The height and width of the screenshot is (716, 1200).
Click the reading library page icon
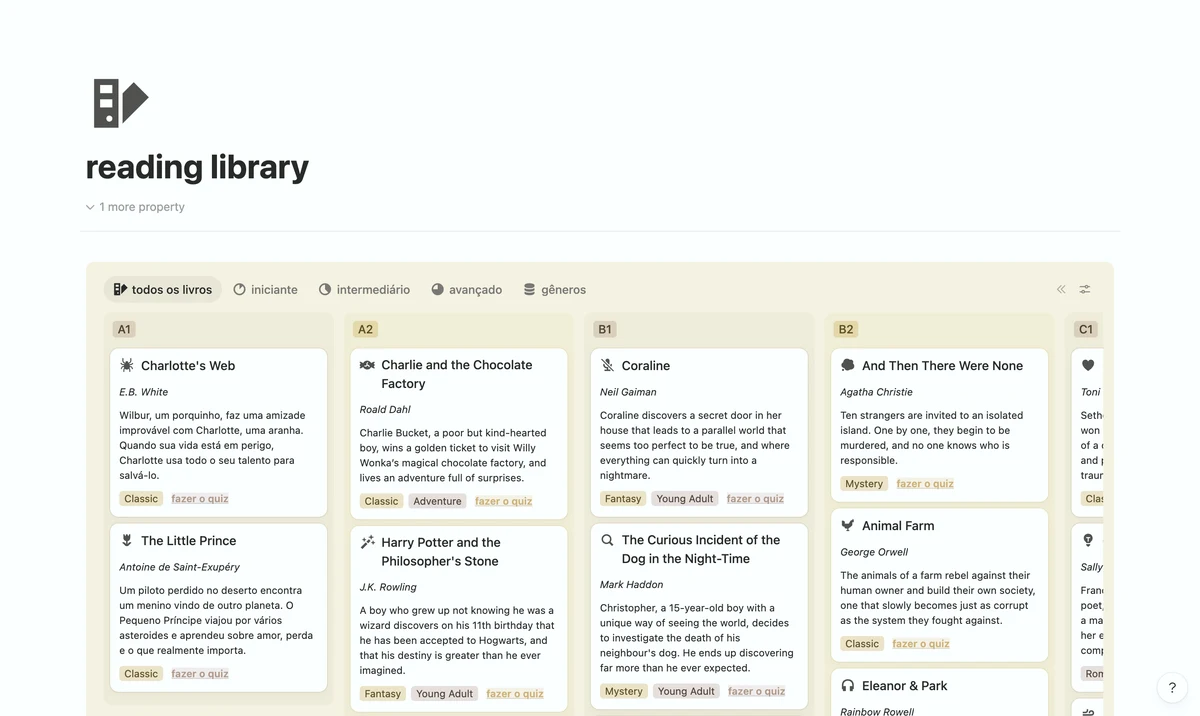(x=120, y=103)
